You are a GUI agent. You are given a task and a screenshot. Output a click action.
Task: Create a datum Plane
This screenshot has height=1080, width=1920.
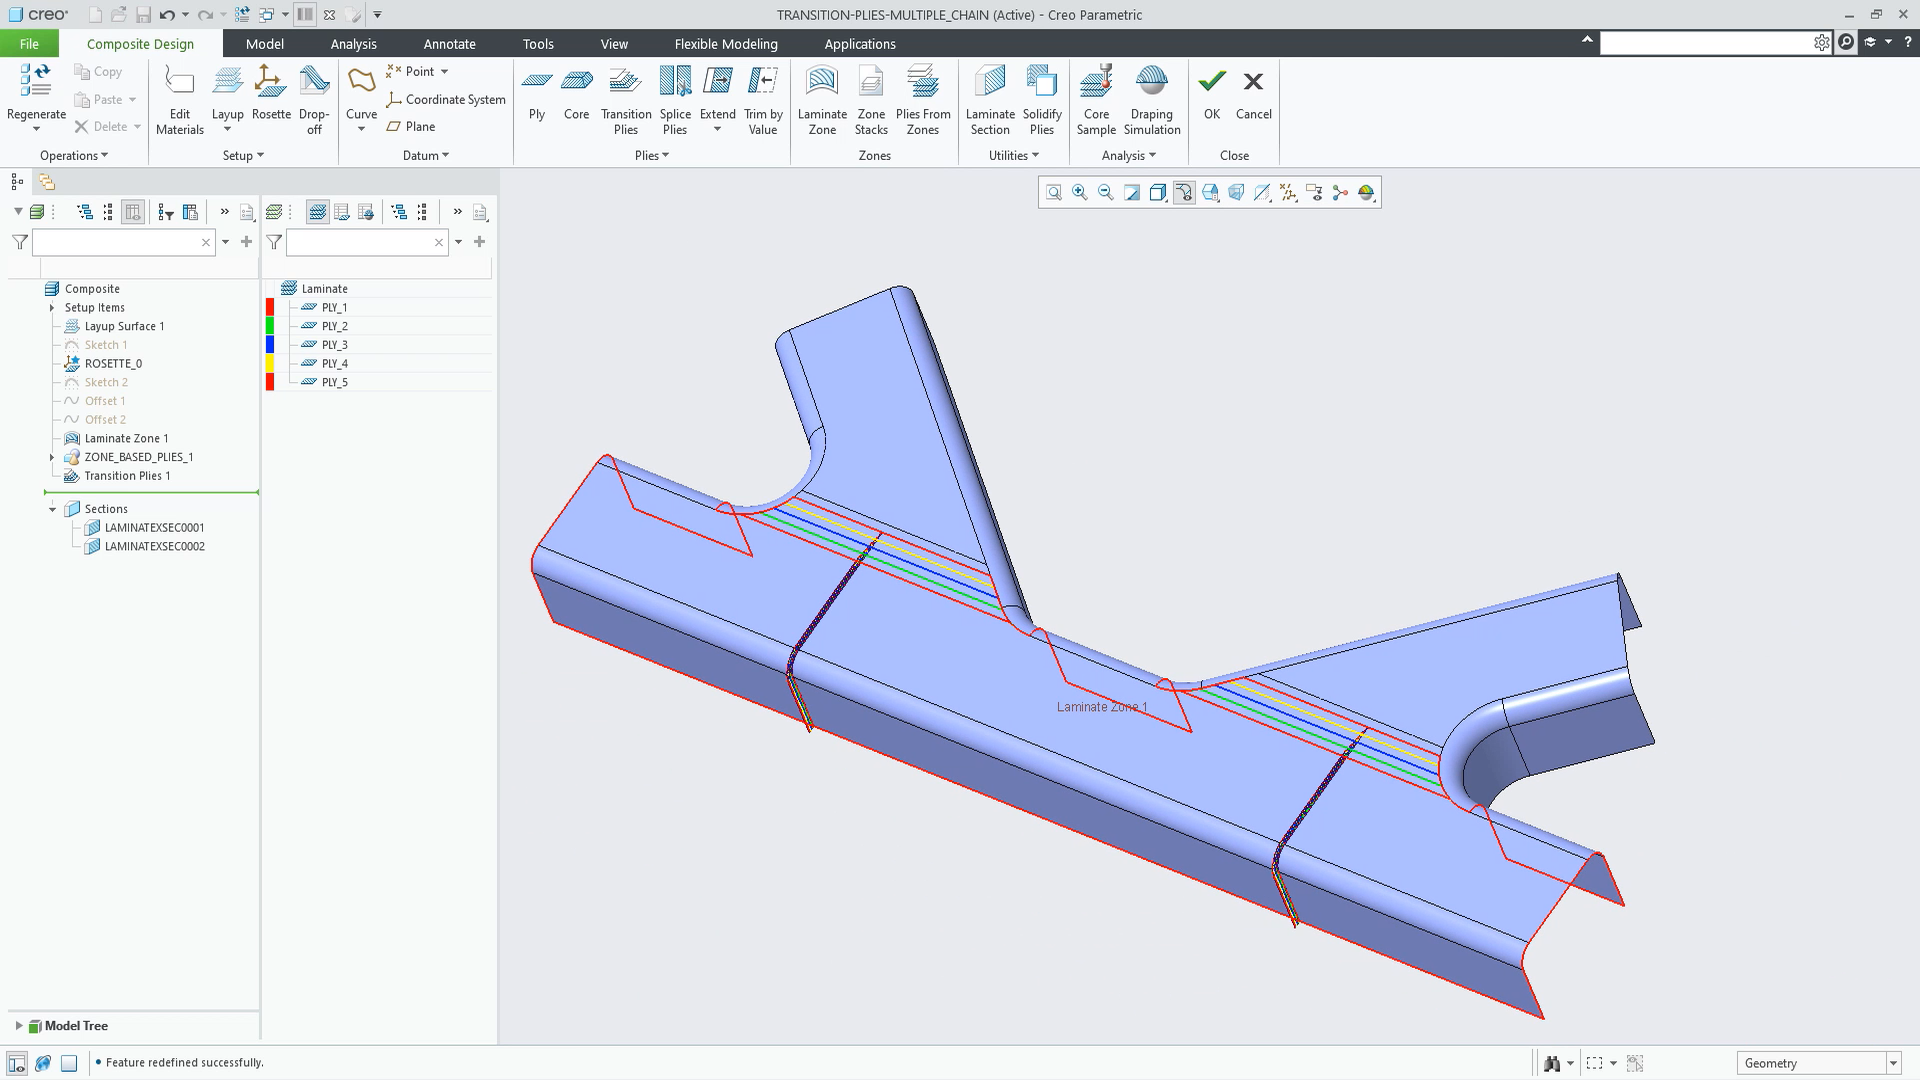click(x=411, y=127)
